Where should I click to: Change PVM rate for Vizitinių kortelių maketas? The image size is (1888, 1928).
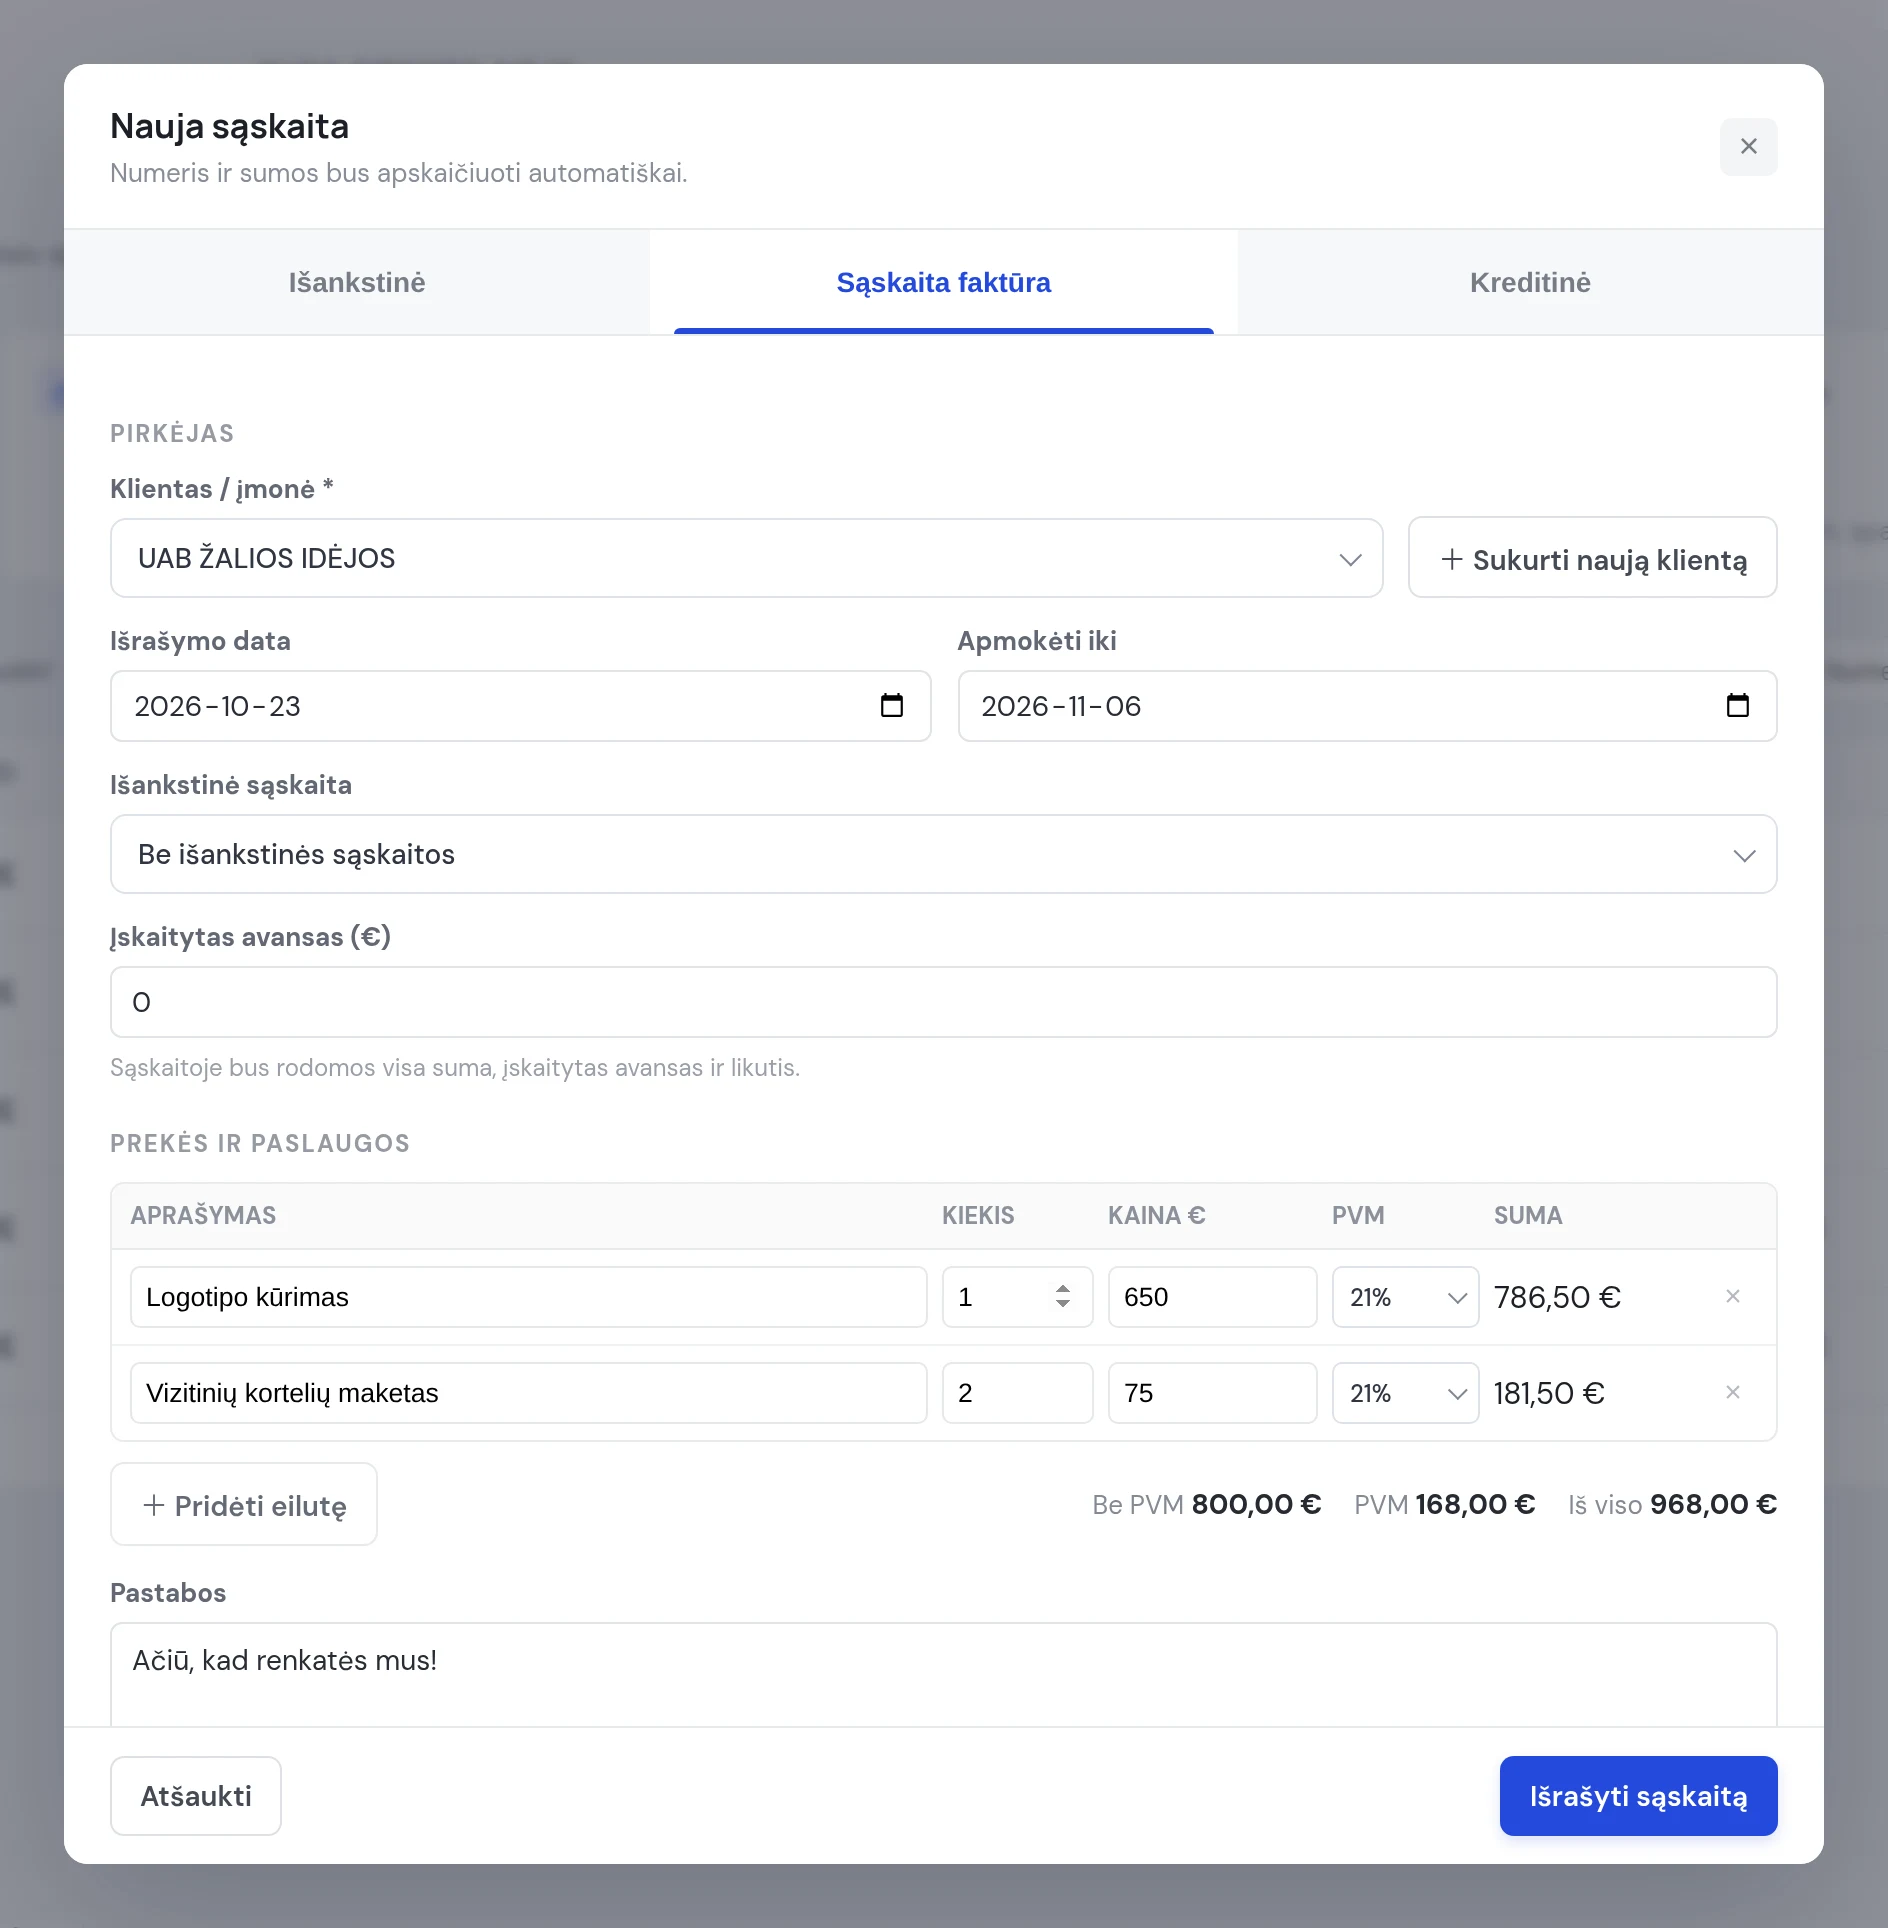(x=1405, y=1393)
